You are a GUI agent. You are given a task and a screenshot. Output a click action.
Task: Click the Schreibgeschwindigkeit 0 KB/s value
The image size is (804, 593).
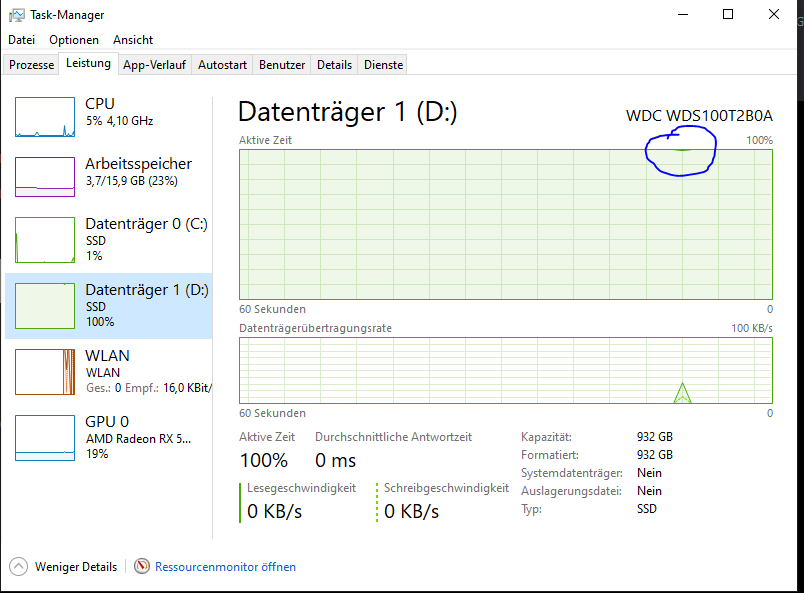(x=411, y=511)
